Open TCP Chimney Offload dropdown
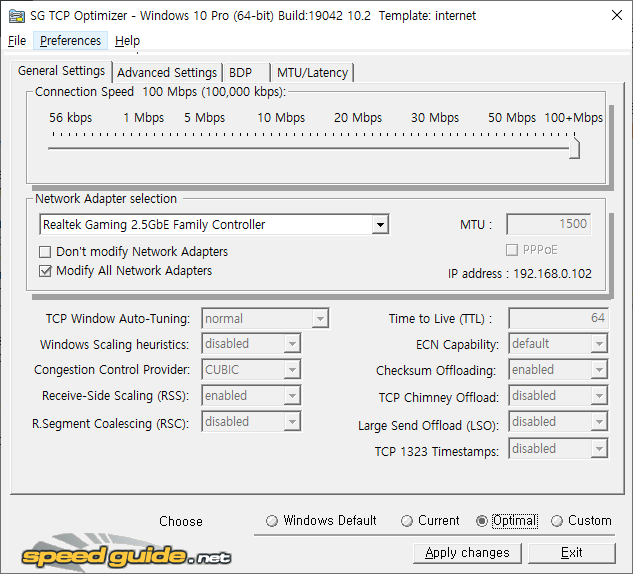Screen dimensions: 633x574 click(x=599, y=396)
